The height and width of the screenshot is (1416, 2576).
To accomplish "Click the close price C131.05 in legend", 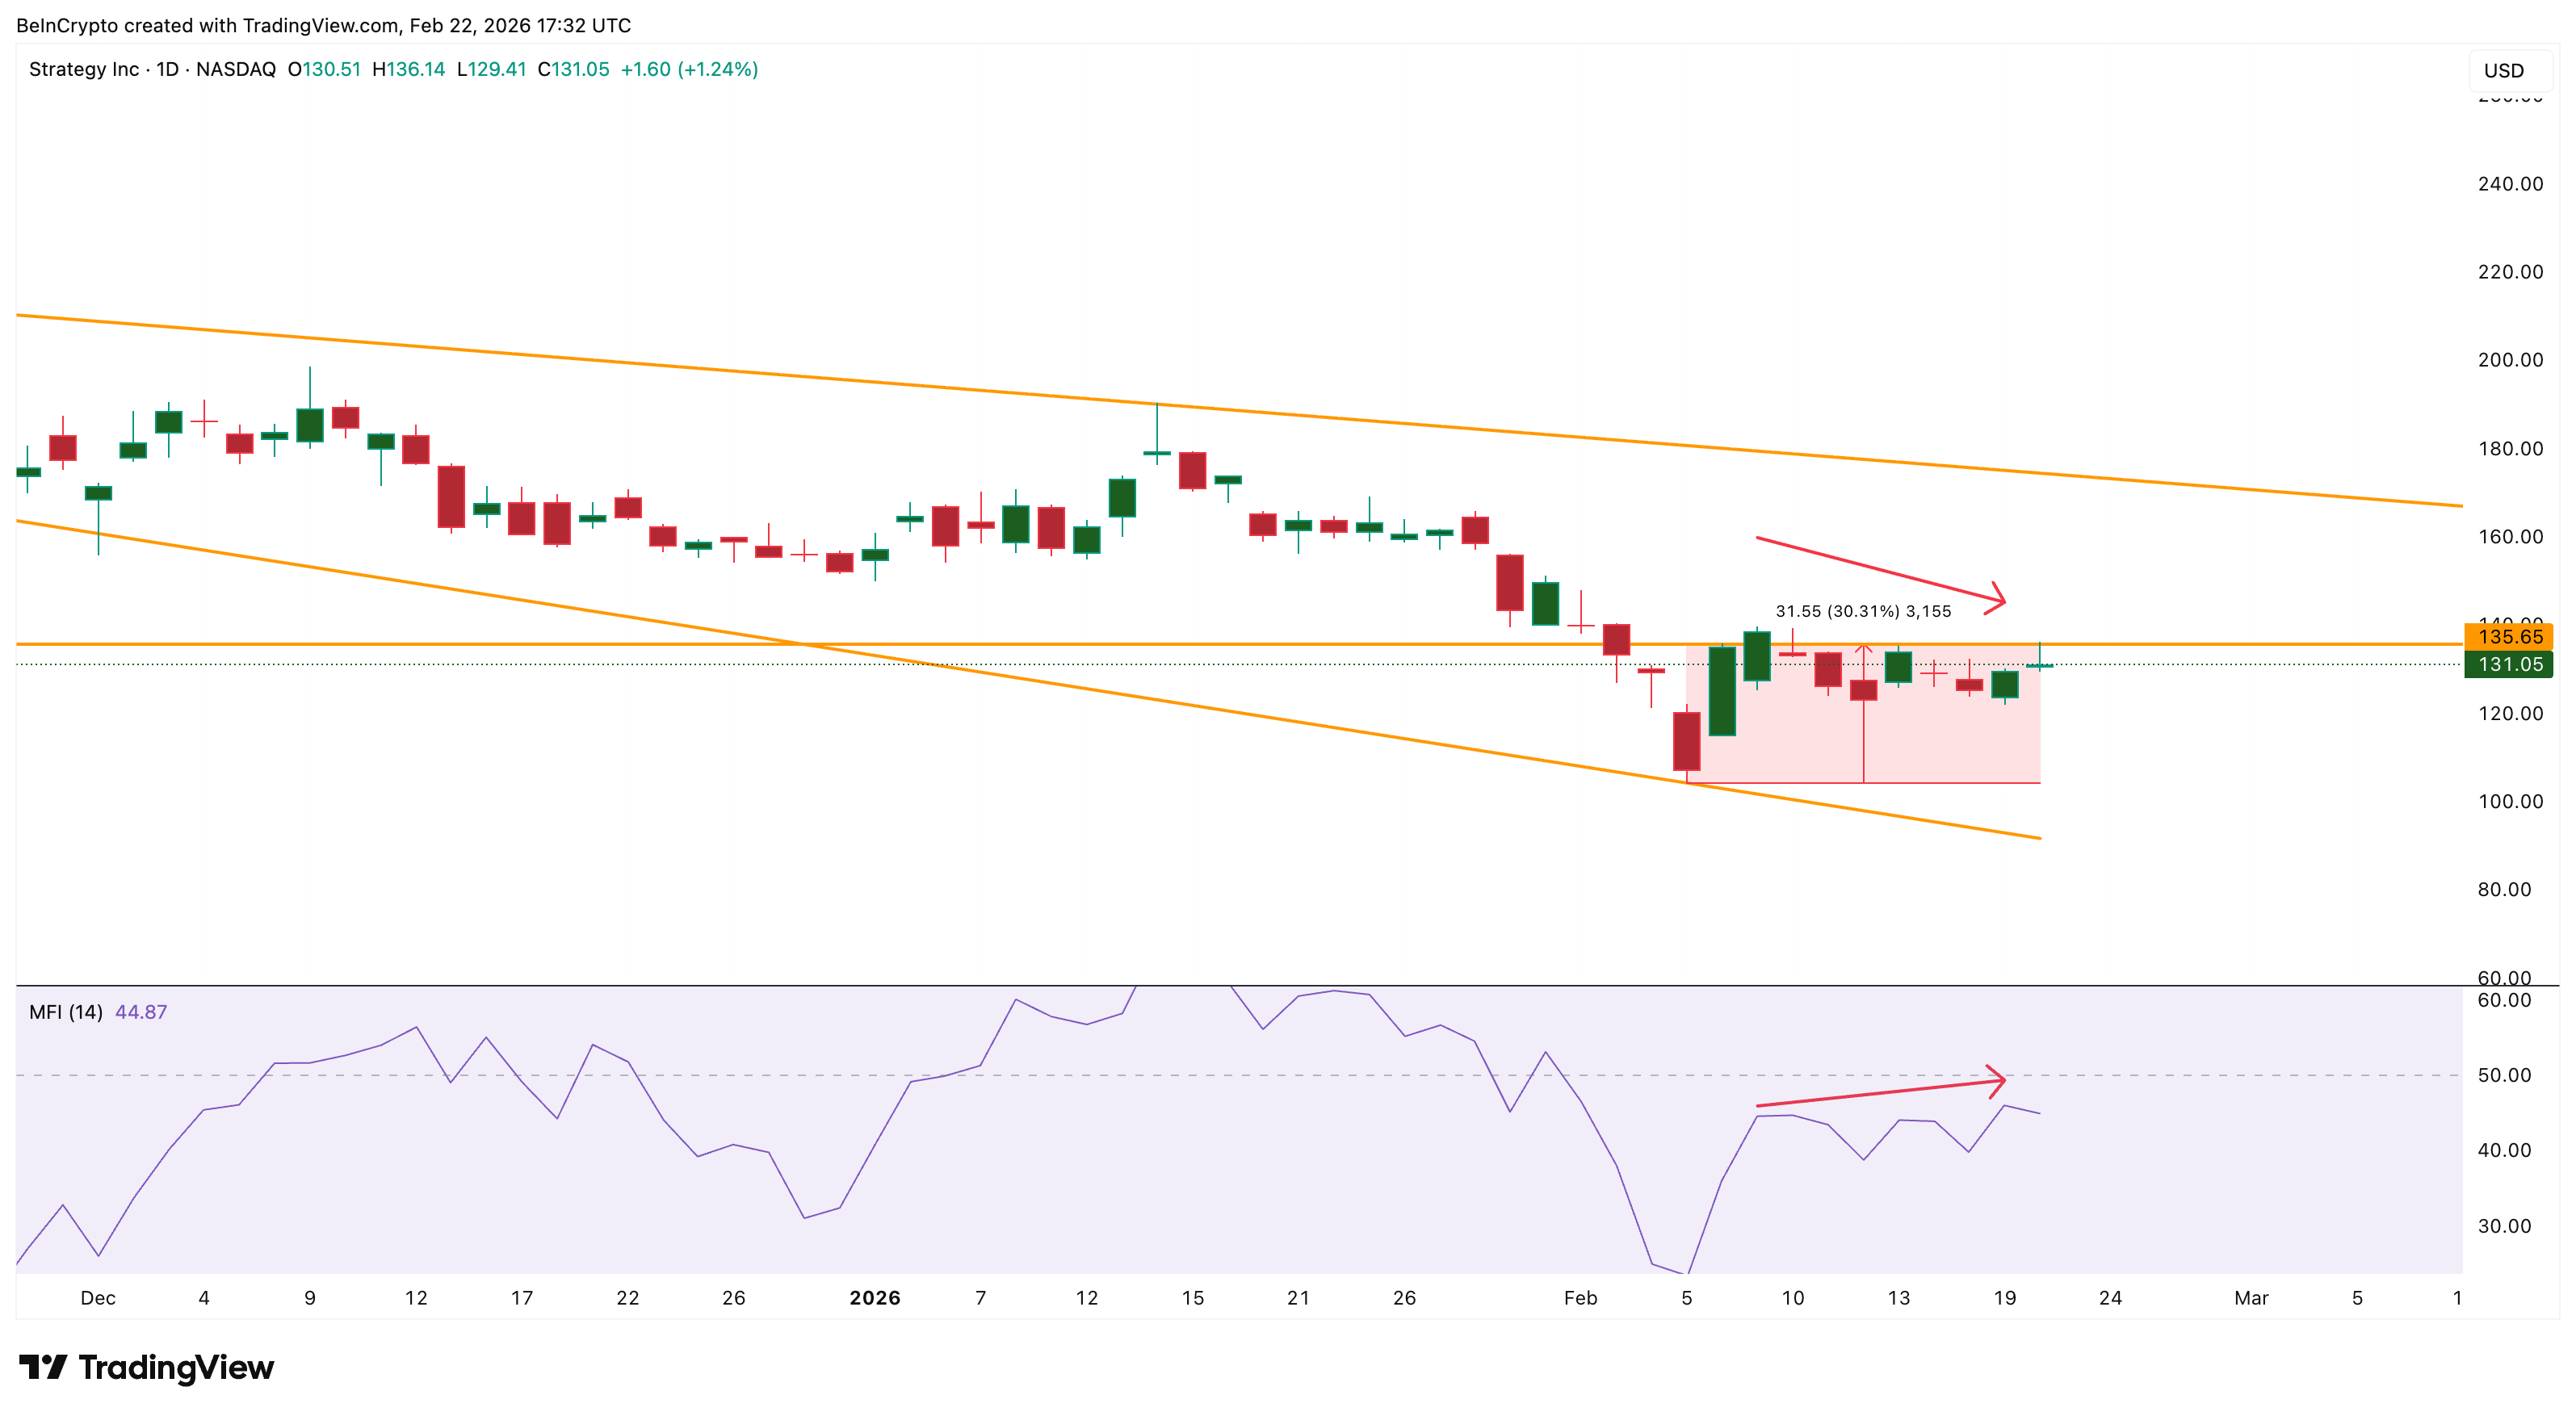I will point(575,70).
